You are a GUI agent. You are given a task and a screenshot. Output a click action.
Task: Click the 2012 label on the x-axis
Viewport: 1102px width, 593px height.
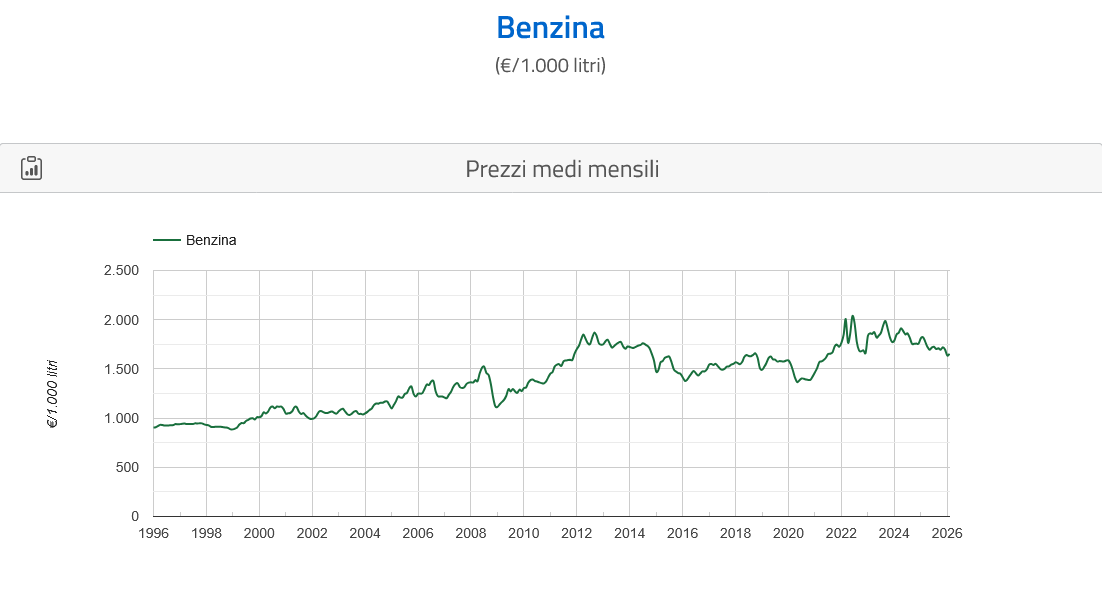click(x=577, y=533)
